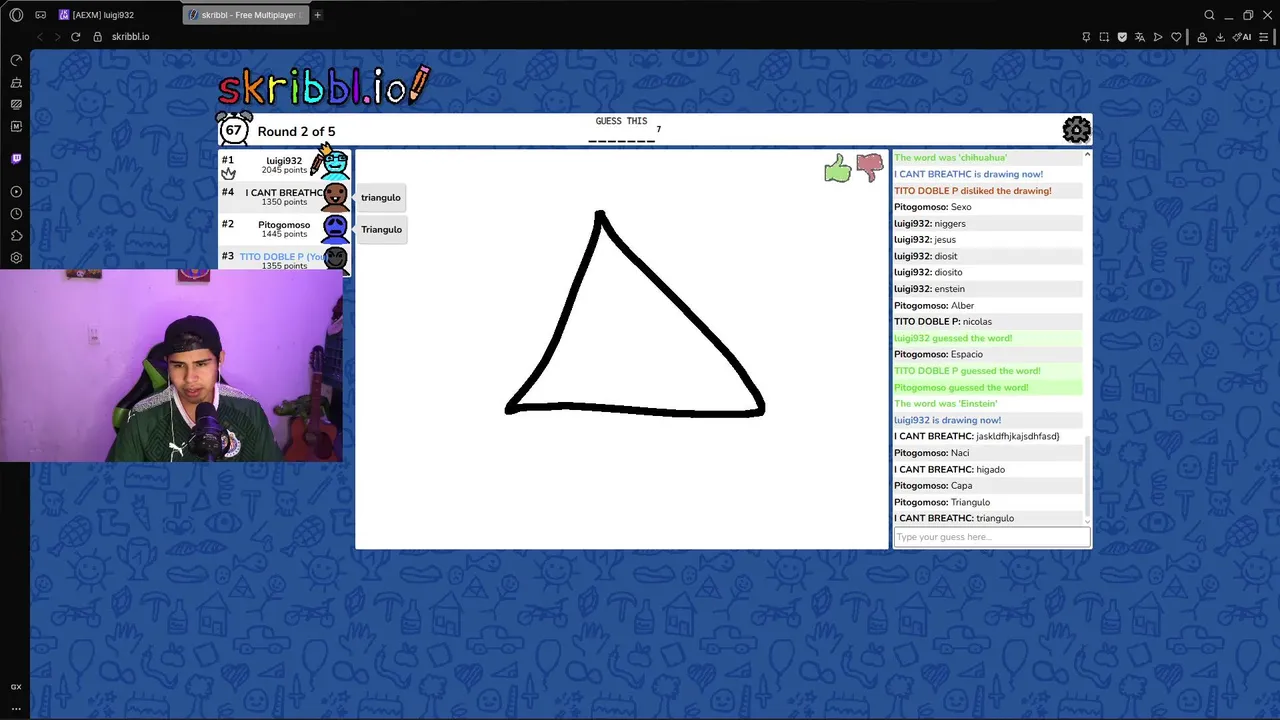Switch to skribbl Free Multiplayer tab

tap(246, 15)
